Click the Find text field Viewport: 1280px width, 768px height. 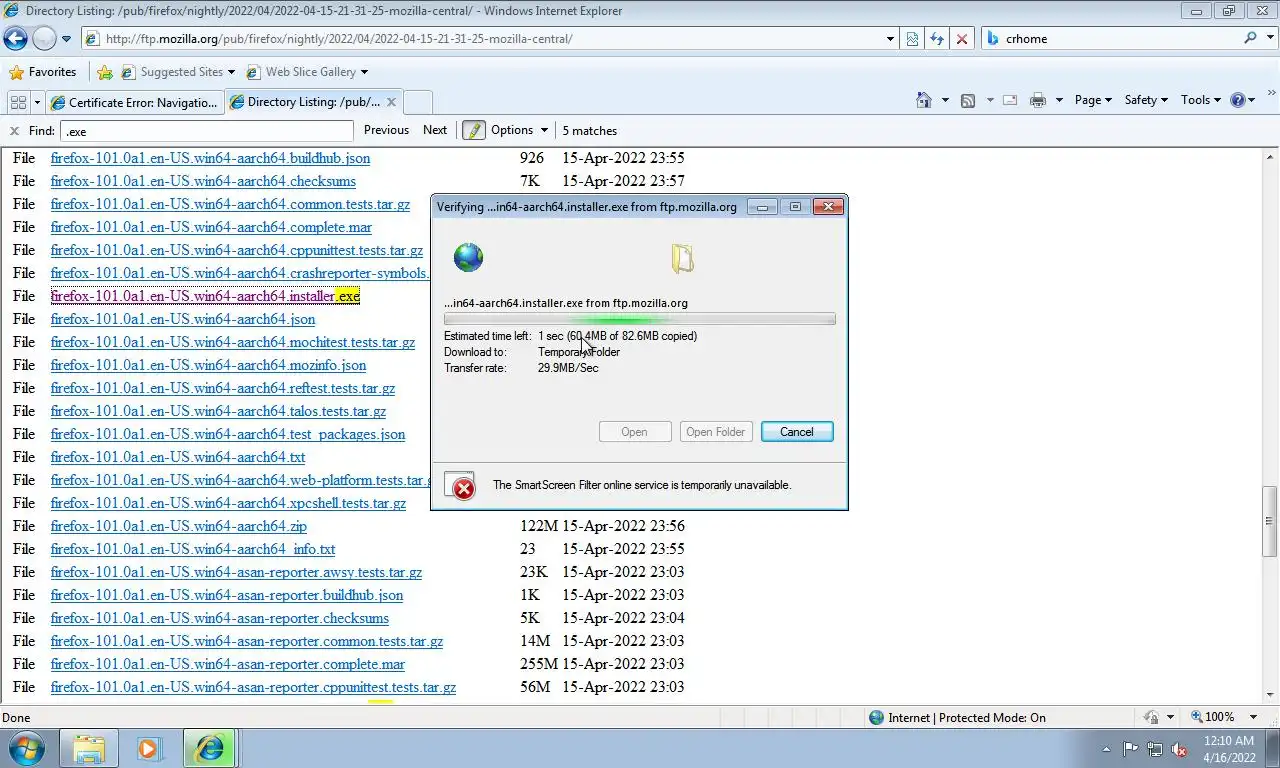coord(207,131)
